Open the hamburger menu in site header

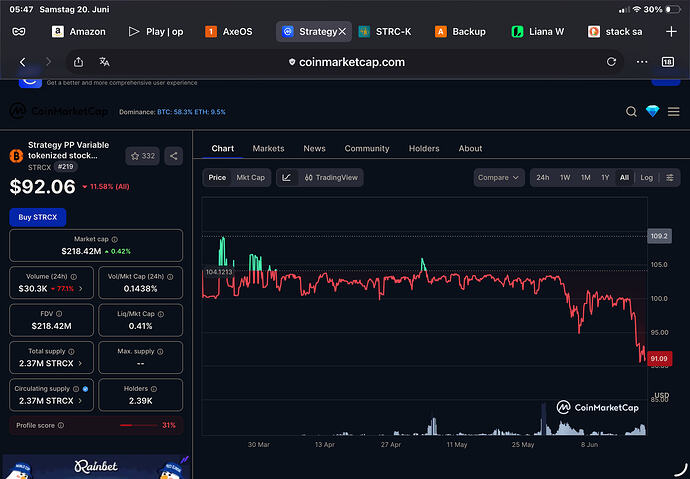(673, 112)
